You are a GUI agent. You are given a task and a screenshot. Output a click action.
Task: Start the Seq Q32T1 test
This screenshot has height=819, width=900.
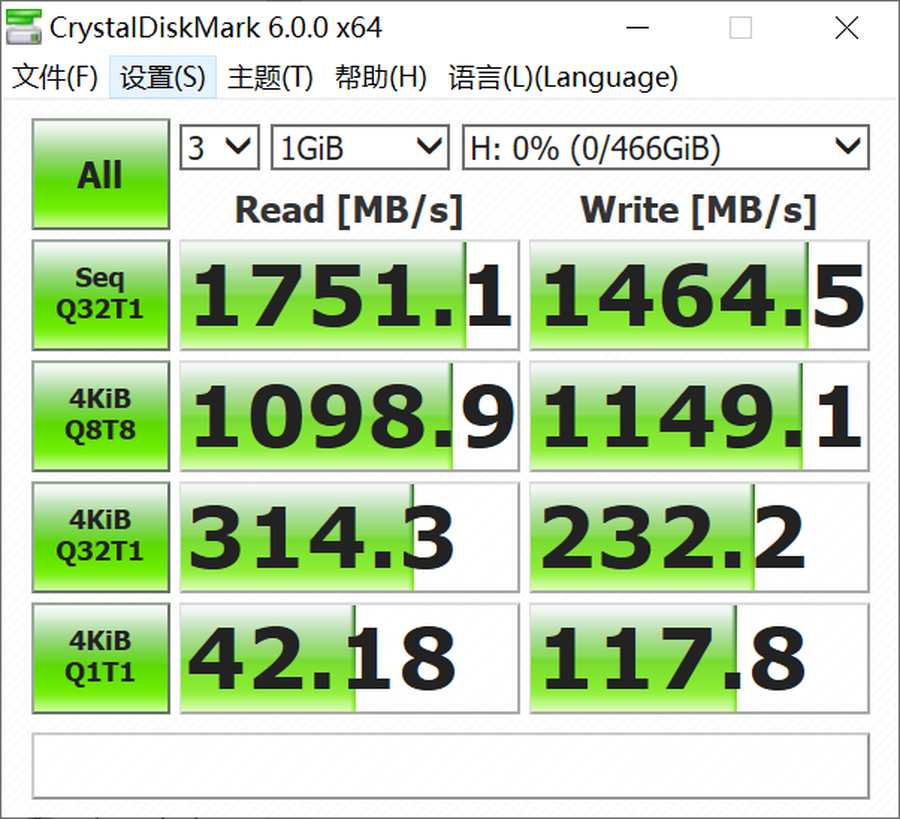coord(100,295)
